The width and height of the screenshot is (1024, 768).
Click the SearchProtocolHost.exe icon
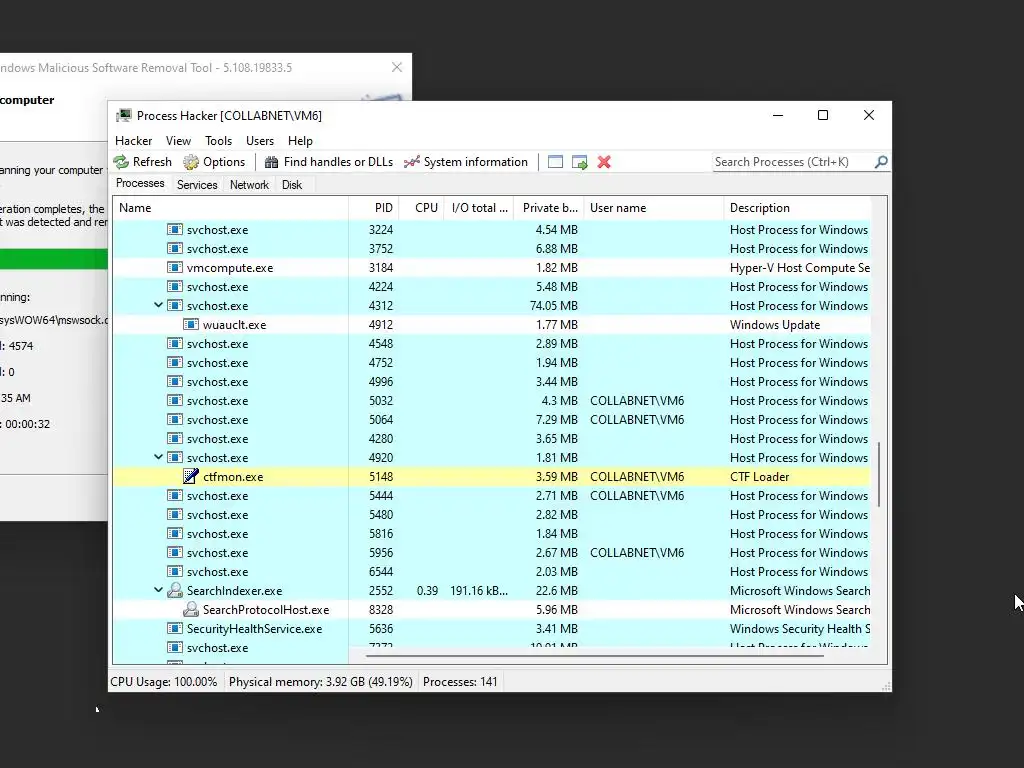pyautogui.click(x=191, y=609)
